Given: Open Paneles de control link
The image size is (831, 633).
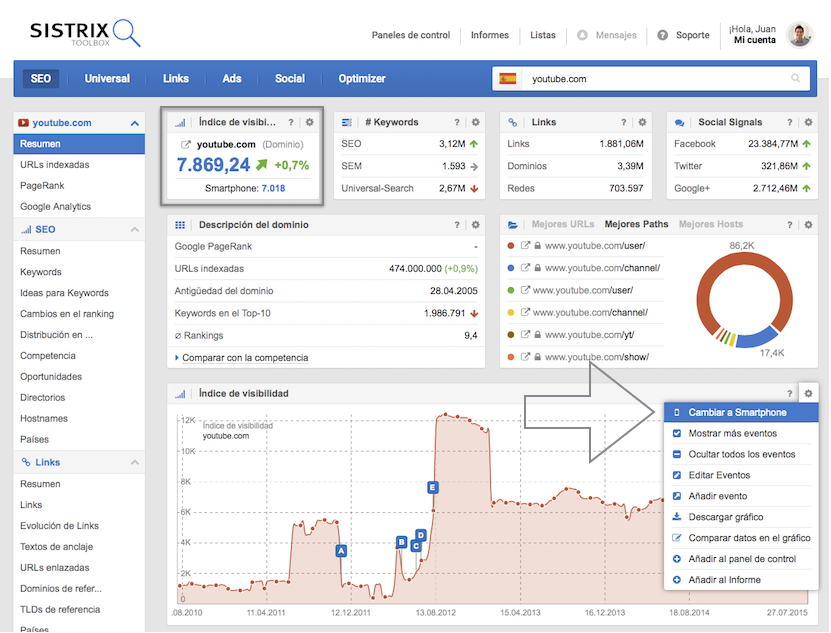Looking at the screenshot, I should tap(410, 35).
